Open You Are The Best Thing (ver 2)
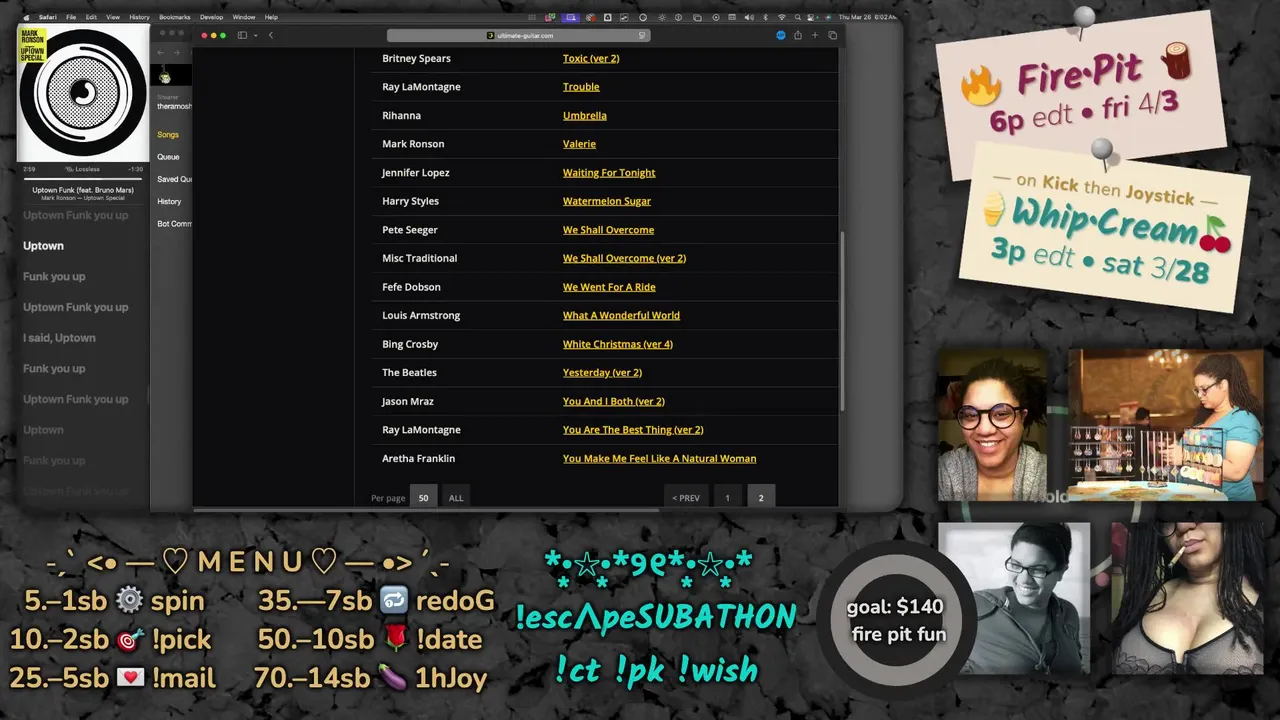1280x720 pixels. point(633,430)
